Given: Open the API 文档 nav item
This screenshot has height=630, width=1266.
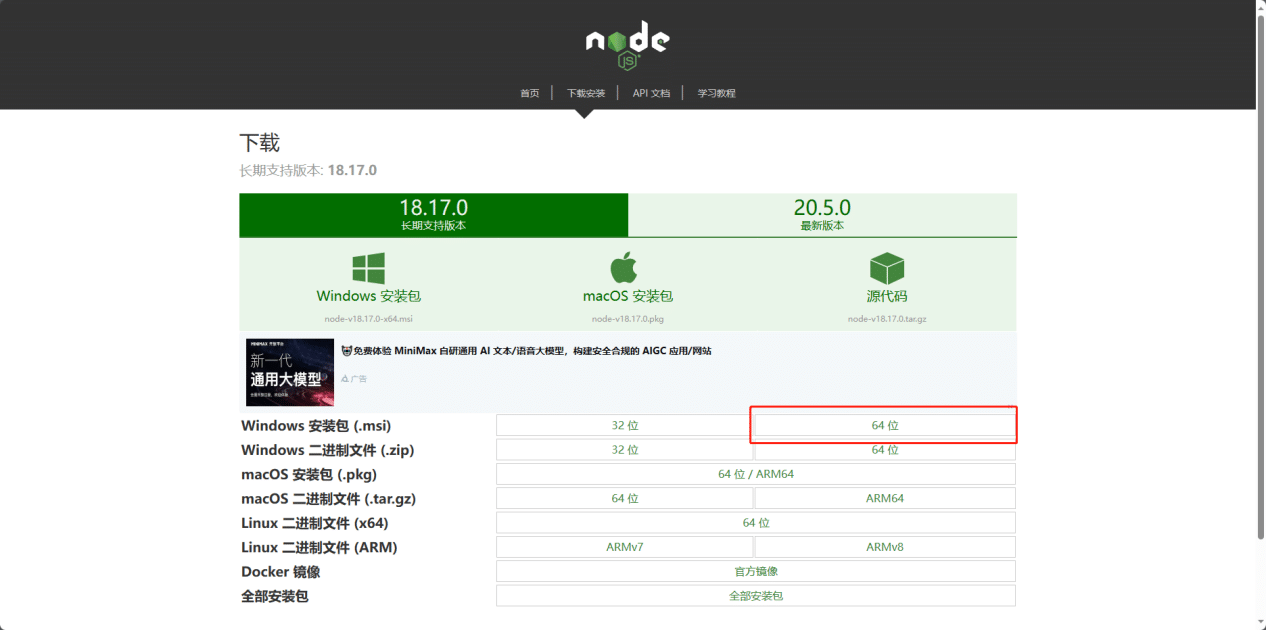Looking at the screenshot, I should (651, 93).
